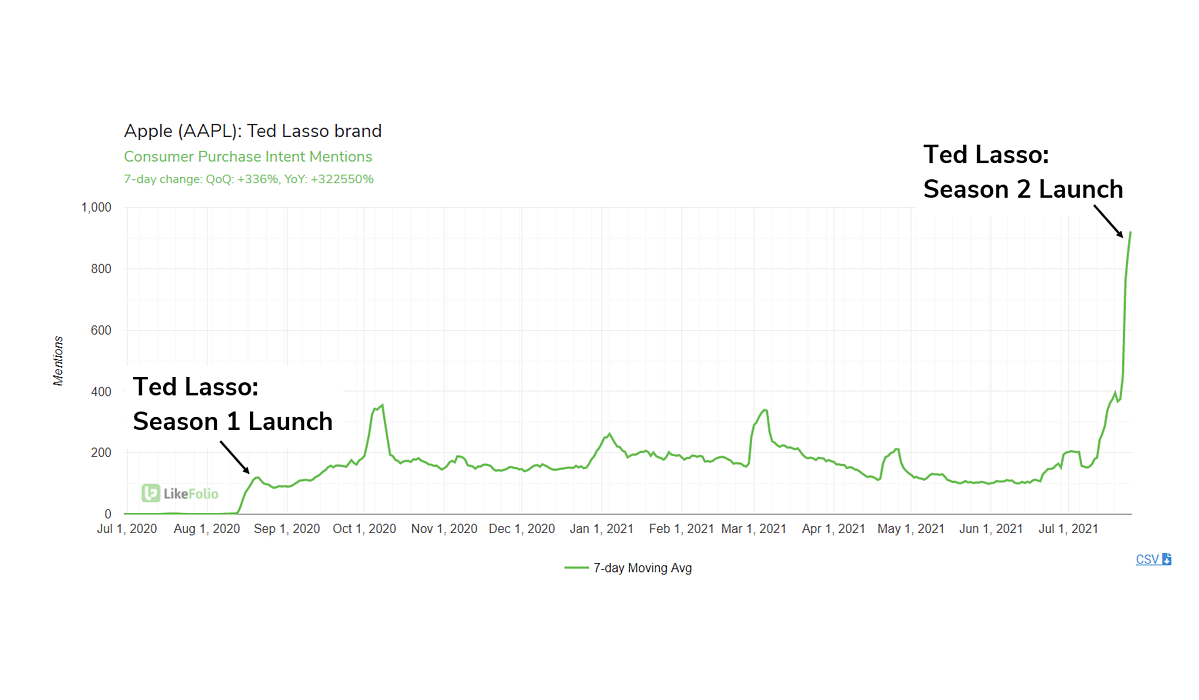Toggle the 7-day Moving Avg legend entry
Screen dimensions: 1199x700
coord(628,568)
